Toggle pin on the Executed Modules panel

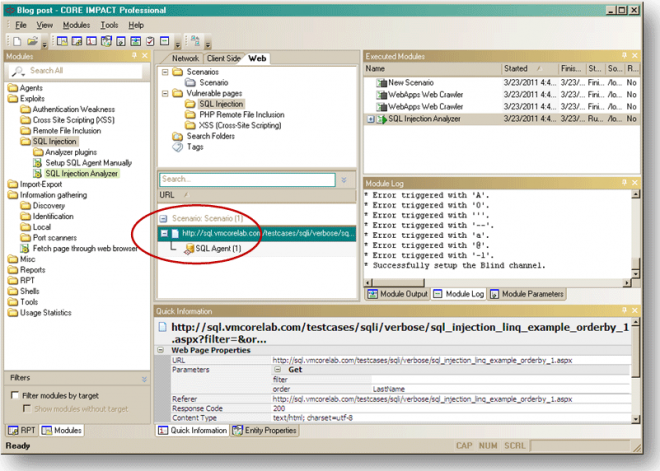point(624,56)
